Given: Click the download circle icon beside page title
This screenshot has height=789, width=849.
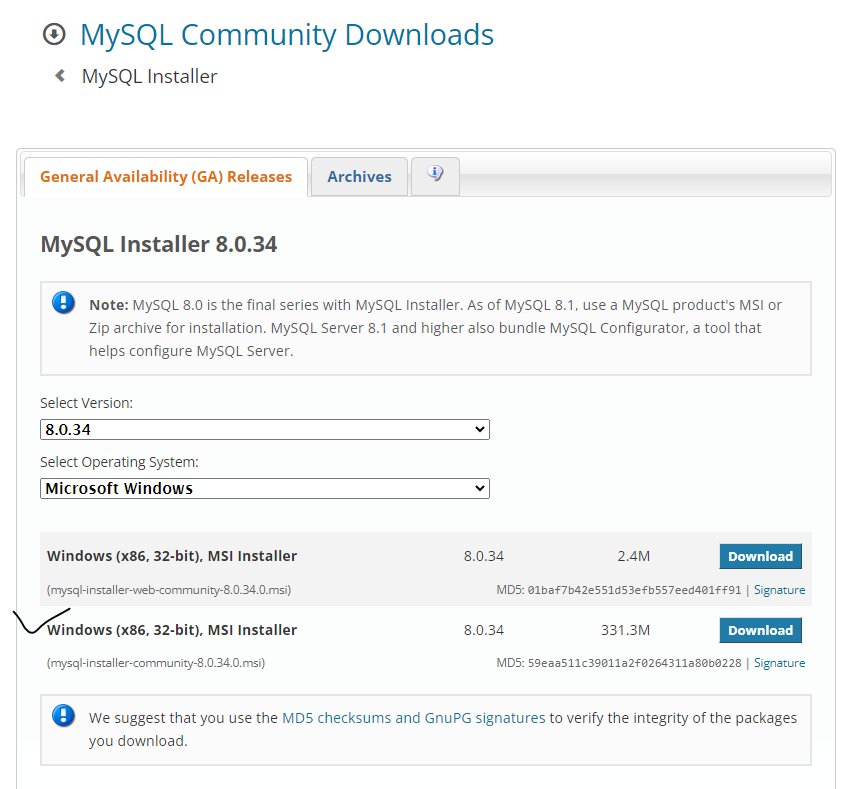Looking at the screenshot, I should [x=54, y=35].
